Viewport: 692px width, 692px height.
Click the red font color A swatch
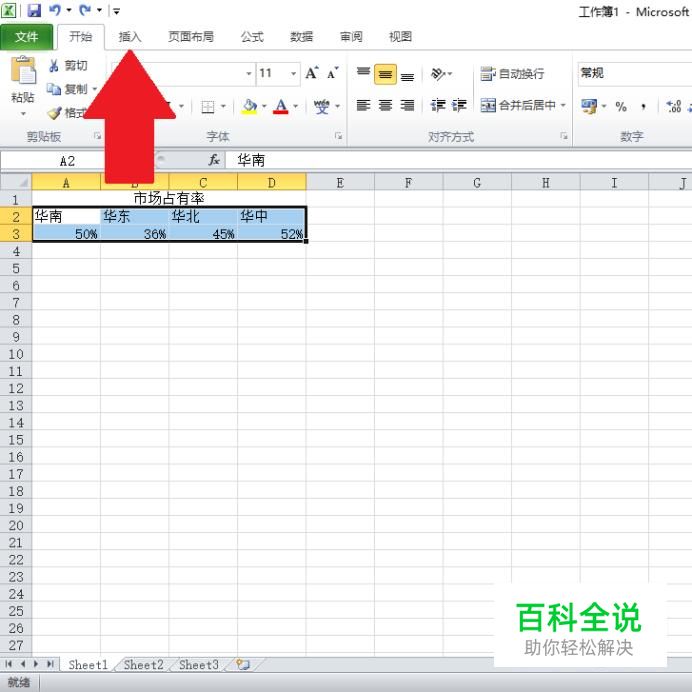pyautogui.click(x=281, y=106)
